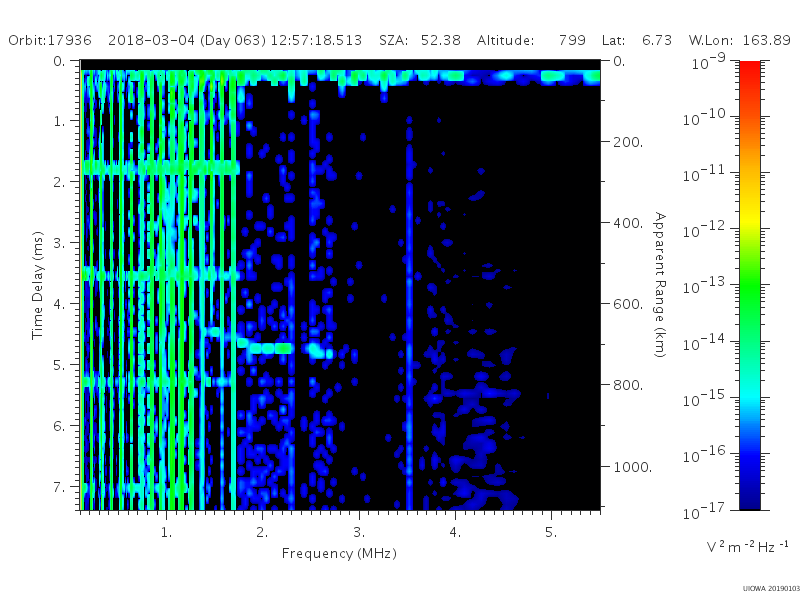800x600 pixels.
Task: Click the Time Delay (ms) axis title
Action: point(37,285)
